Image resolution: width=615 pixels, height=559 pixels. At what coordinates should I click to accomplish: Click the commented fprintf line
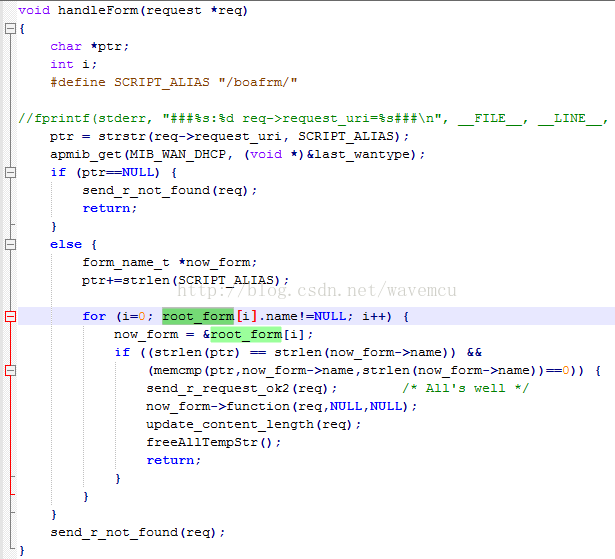[x=313, y=118]
